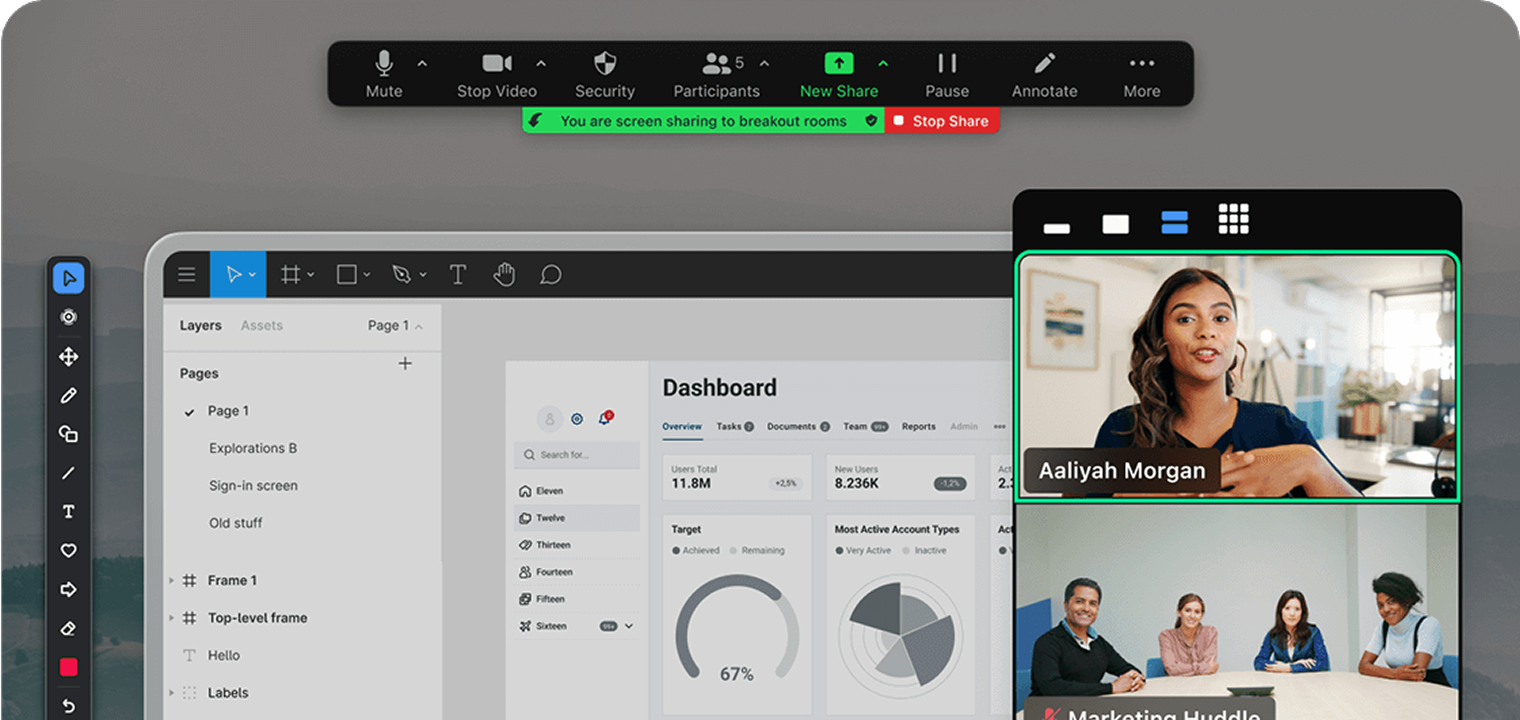Expand the shape tool dropdown
Image resolution: width=1520 pixels, height=720 pixels.
(x=365, y=273)
